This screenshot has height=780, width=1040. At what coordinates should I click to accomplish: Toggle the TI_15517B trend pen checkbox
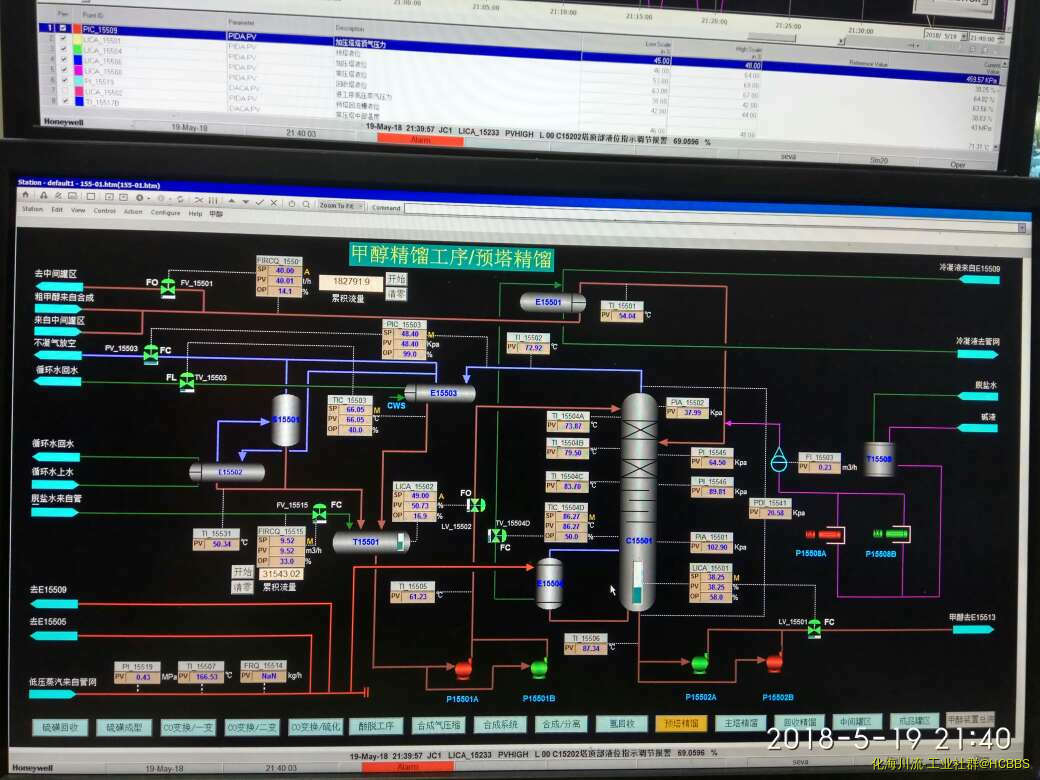[x=64, y=102]
